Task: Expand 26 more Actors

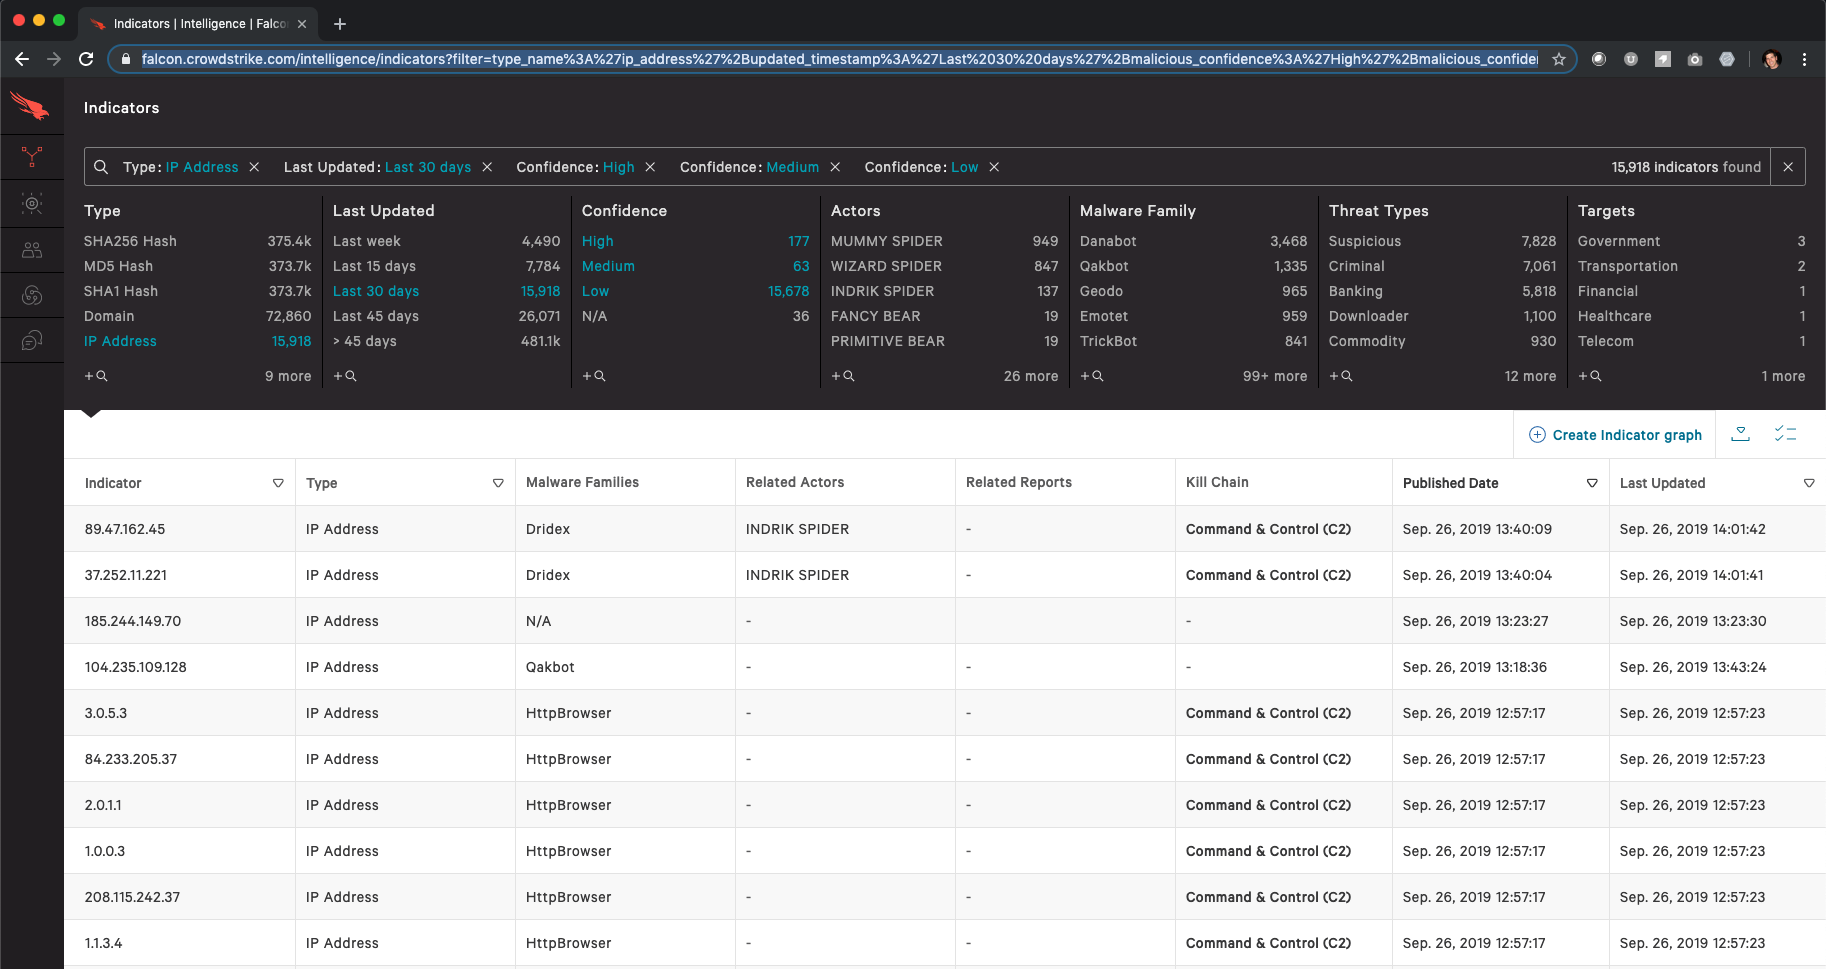Action: [x=1030, y=376]
